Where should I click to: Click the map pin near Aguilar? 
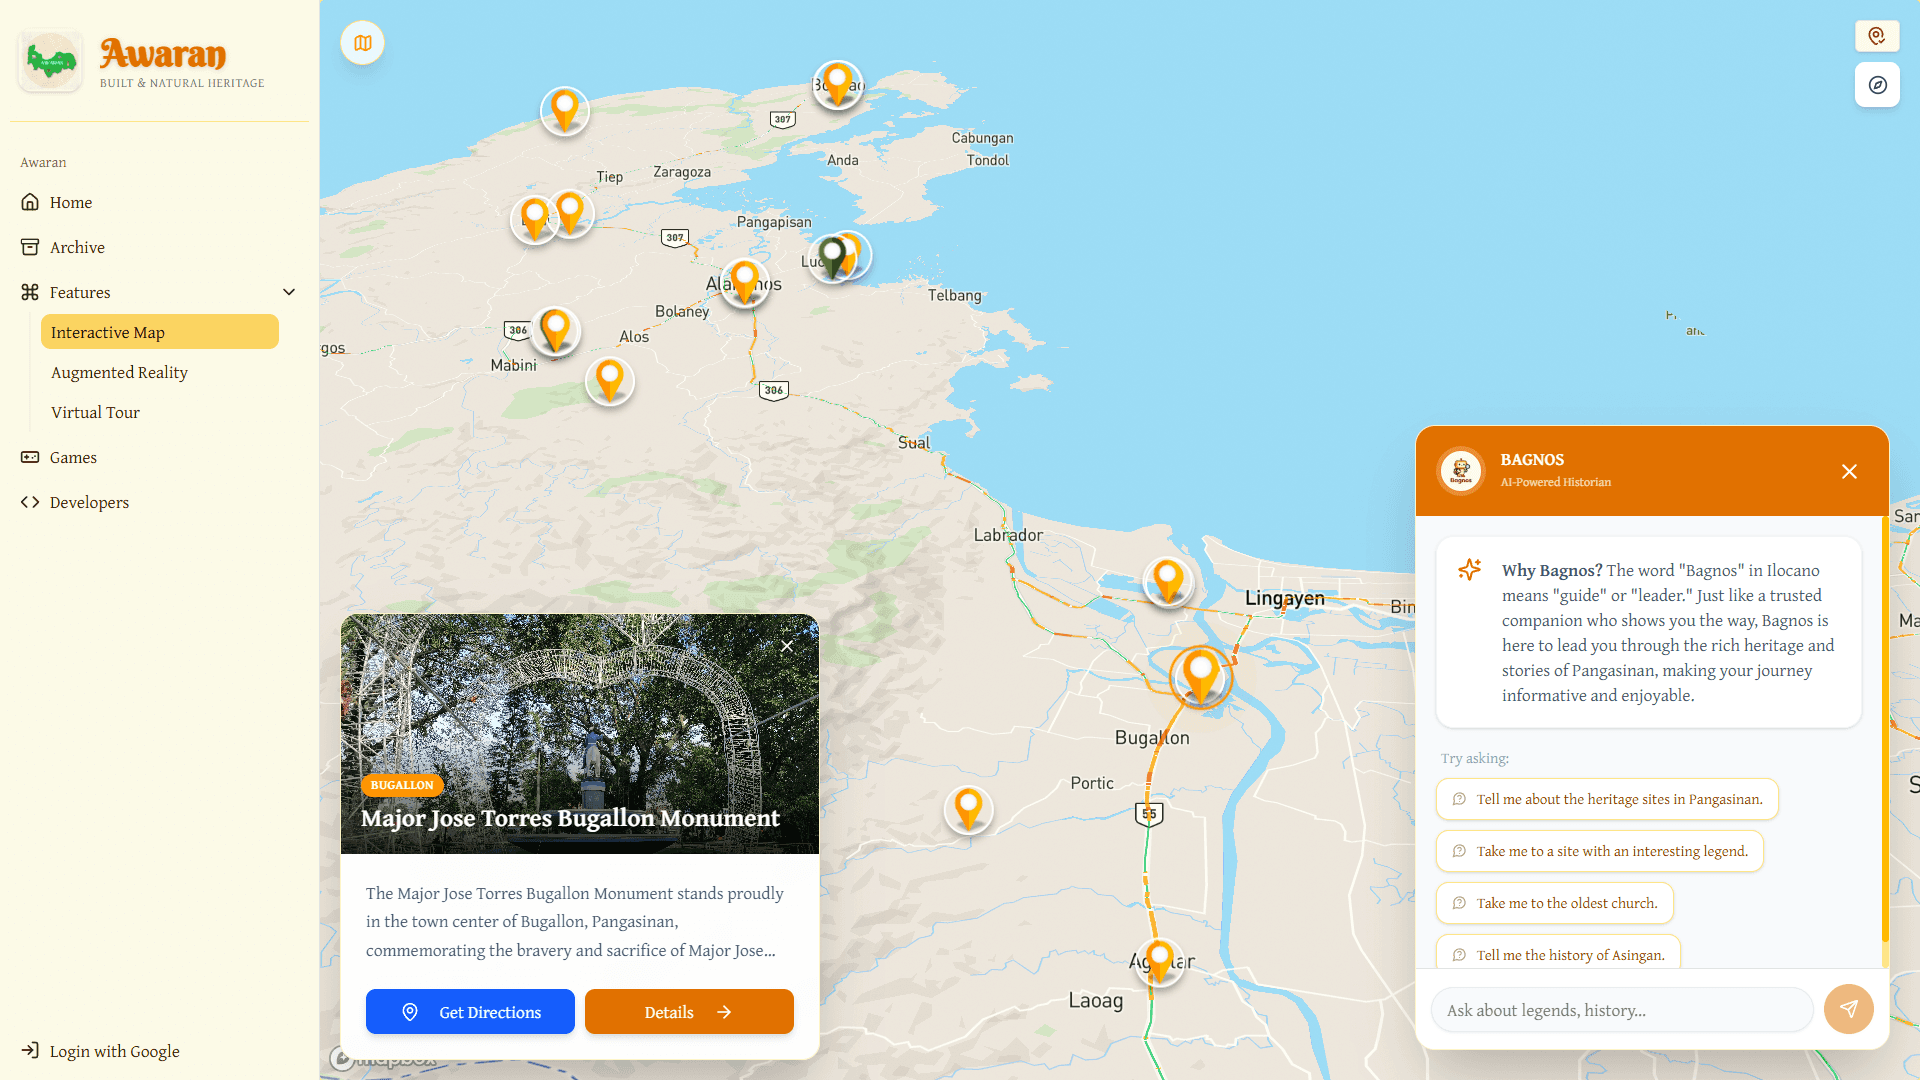click(x=1159, y=959)
